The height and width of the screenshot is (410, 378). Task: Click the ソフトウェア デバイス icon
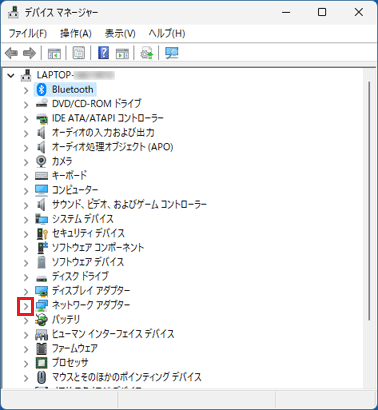pyautogui.click(x=41, y=262)
